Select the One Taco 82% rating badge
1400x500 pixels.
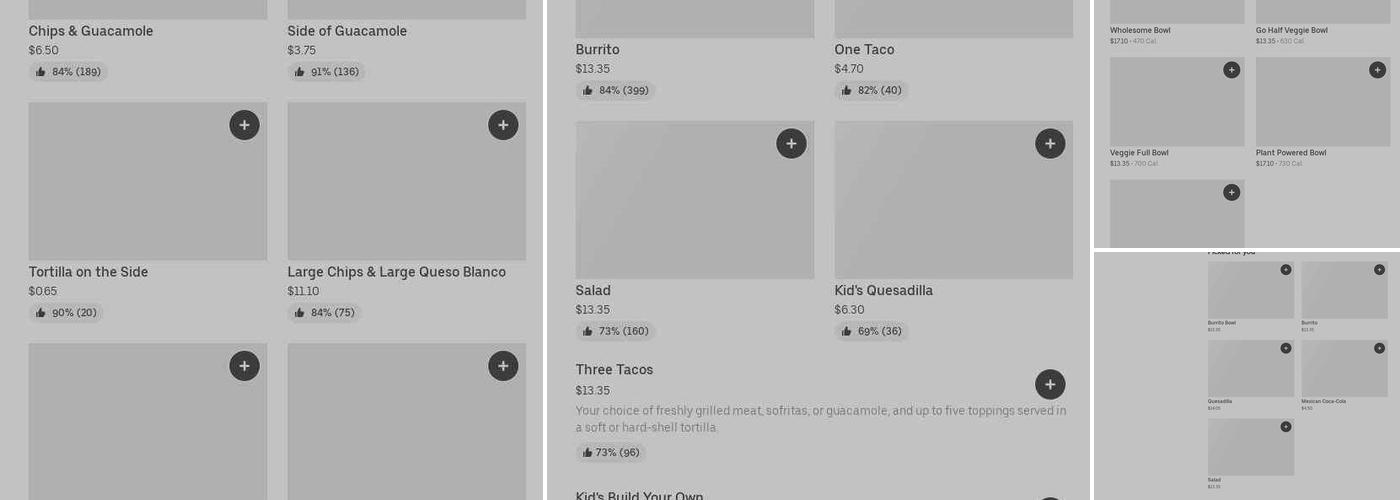tap(871, 91)
